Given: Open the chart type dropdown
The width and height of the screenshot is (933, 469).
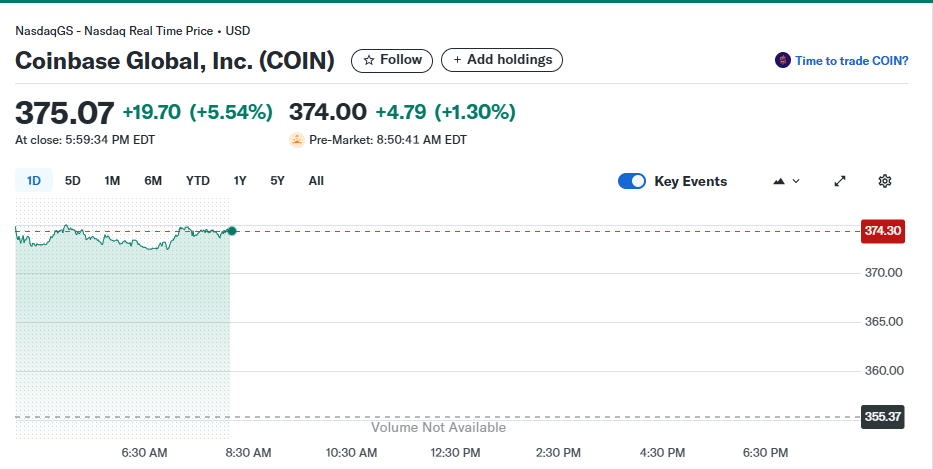Looking at the screenshot, I should 786,181.
